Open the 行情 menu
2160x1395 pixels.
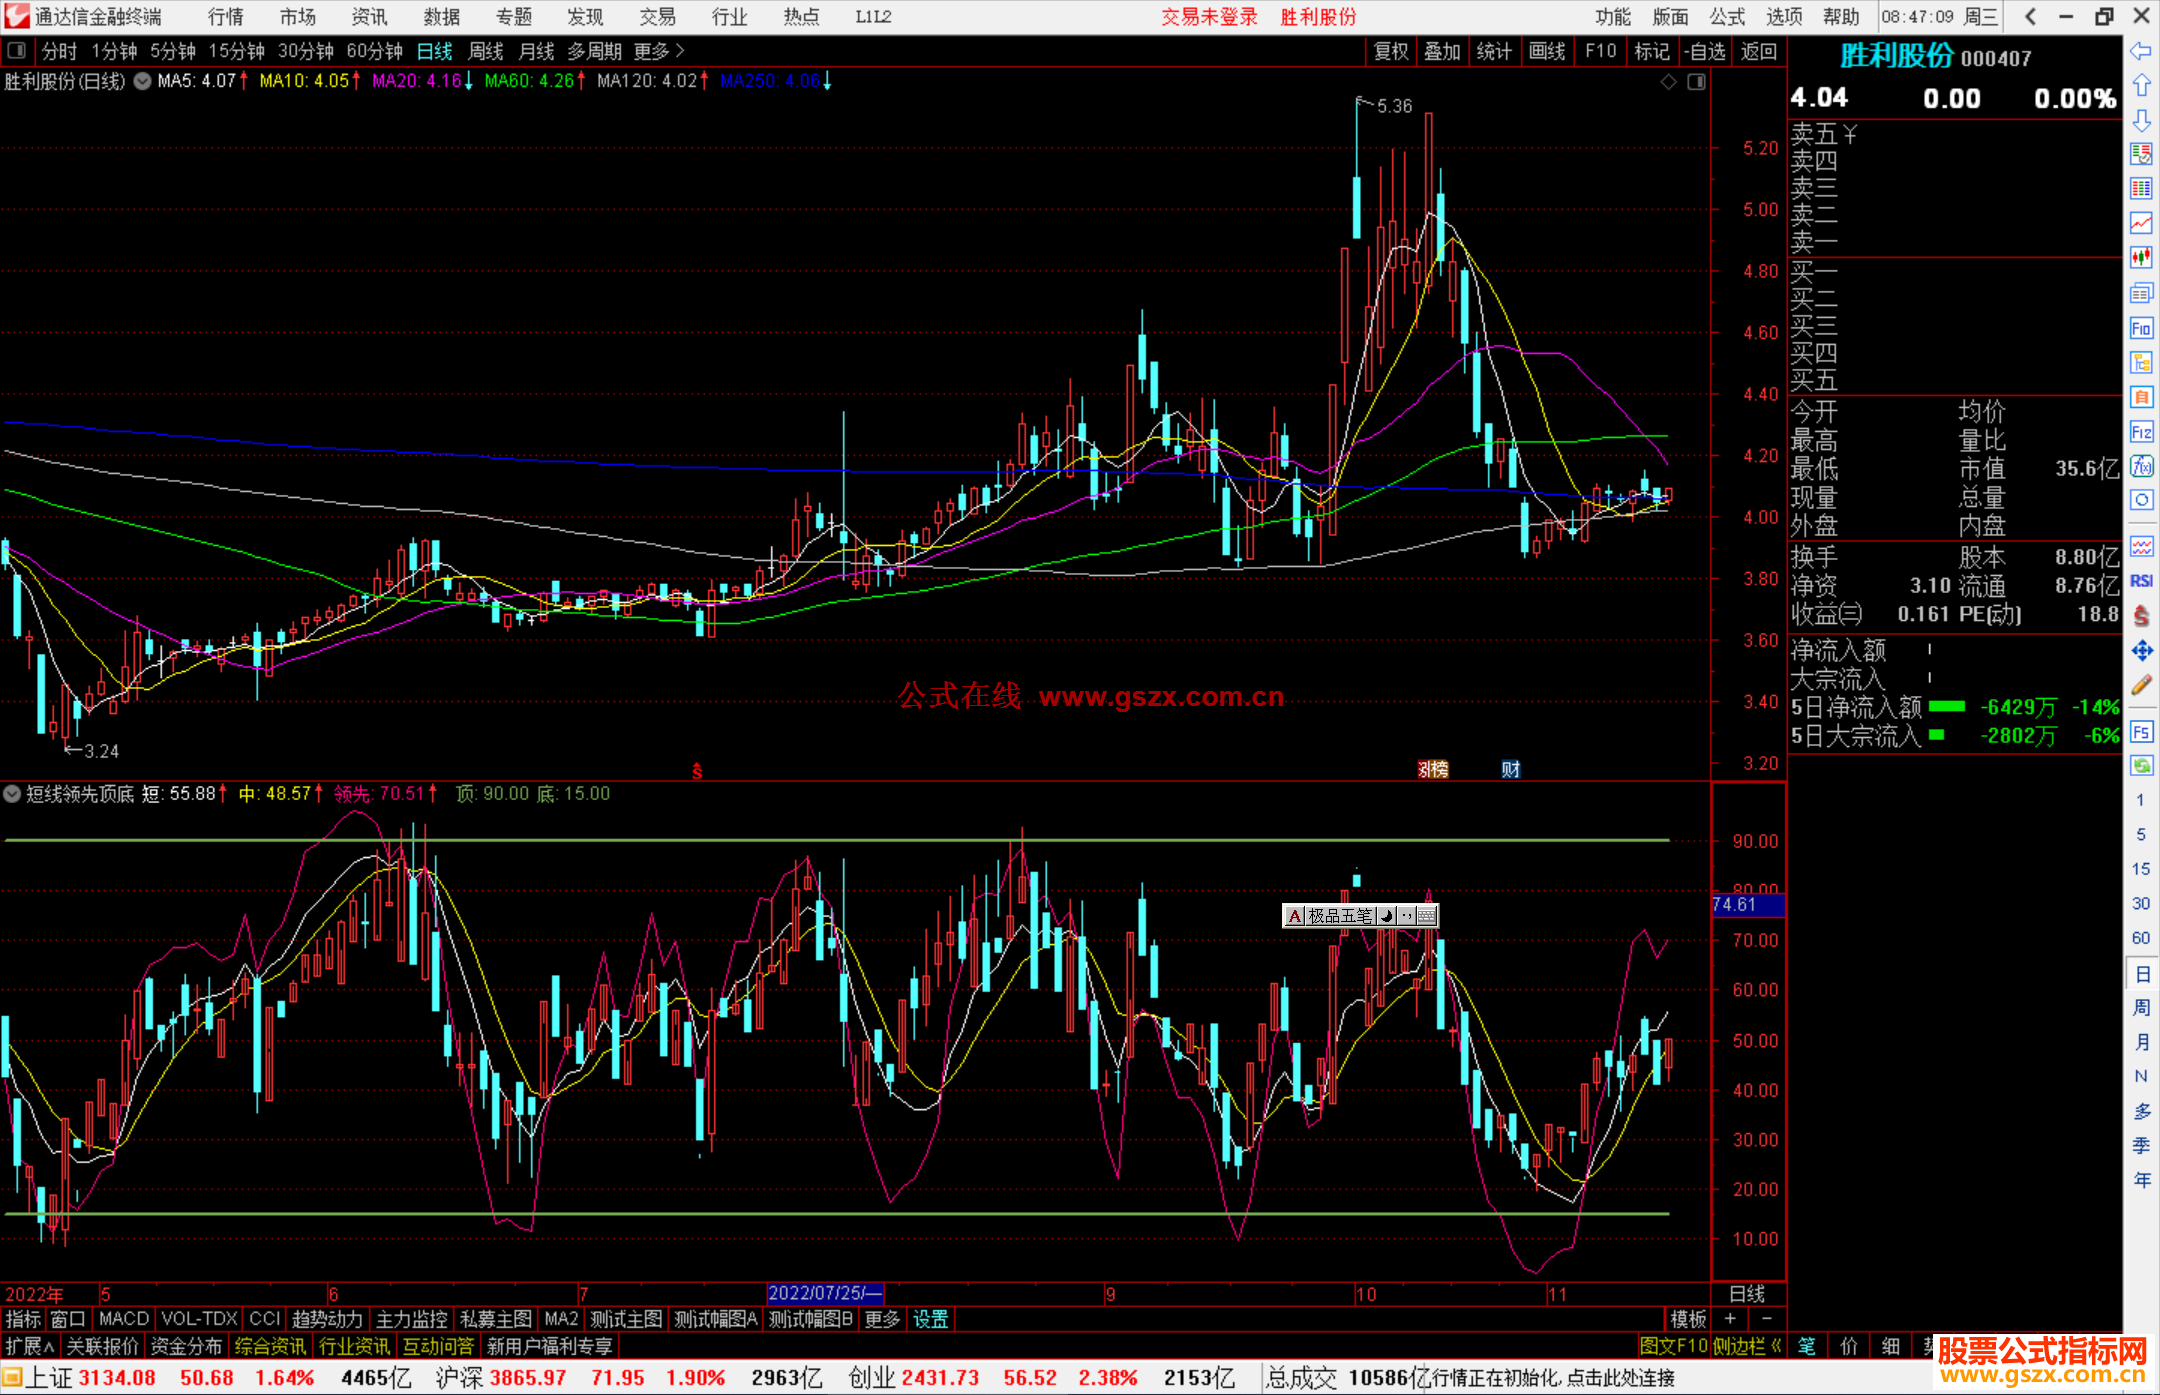coord(225,17)
